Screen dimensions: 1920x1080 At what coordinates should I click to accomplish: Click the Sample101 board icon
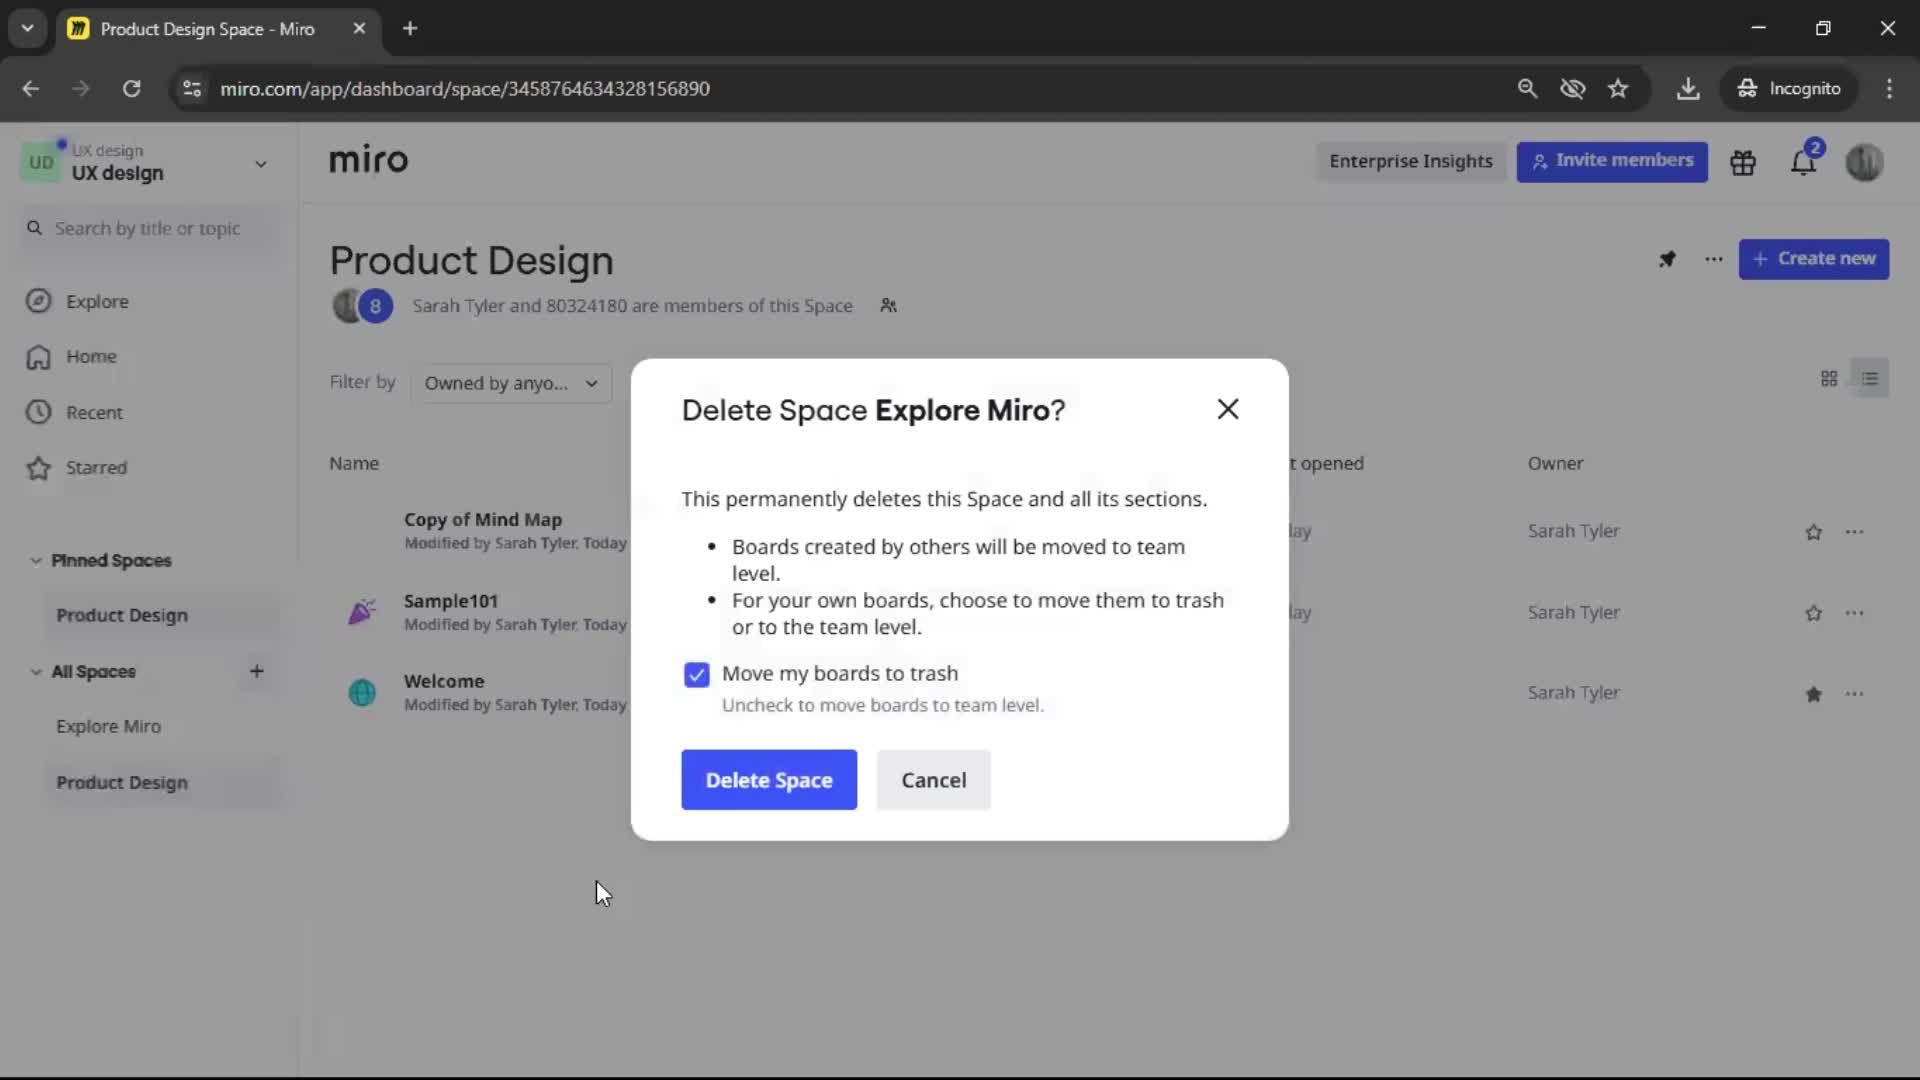click(362, 612)
